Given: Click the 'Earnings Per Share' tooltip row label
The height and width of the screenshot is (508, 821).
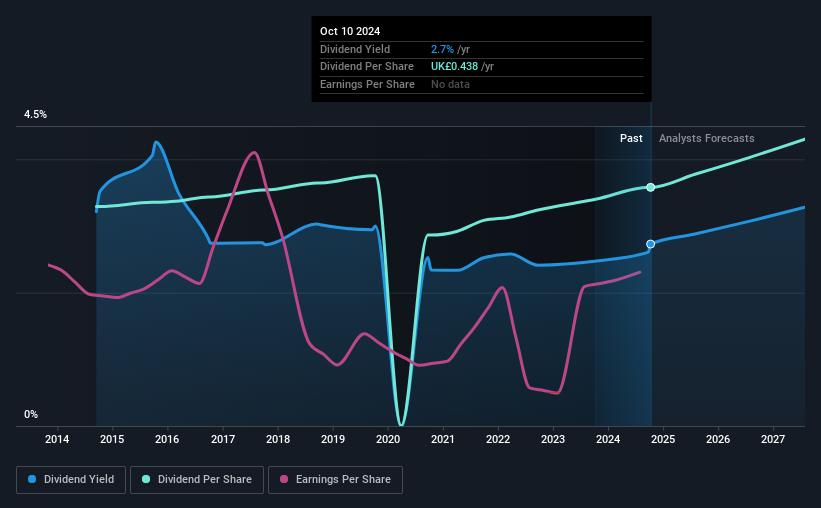Looking at the screenshot, I should [x=367, y=84].
